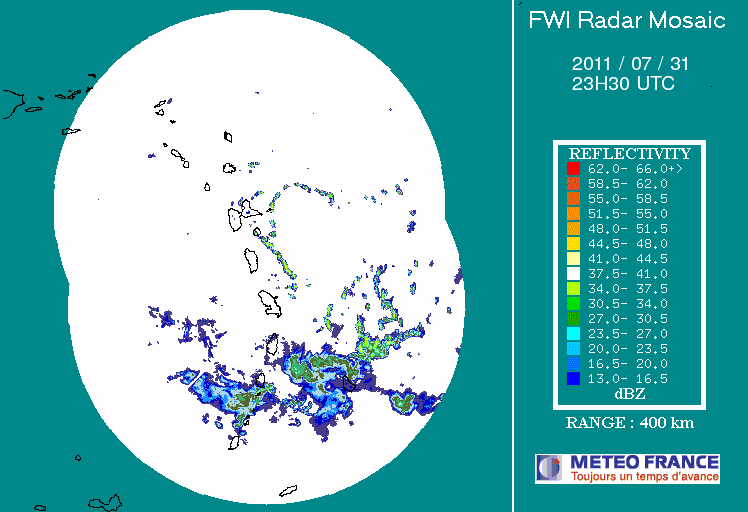Image resolution: width=748 pixels, height=512 pixels.
Task: Click the white 37.5-41.0 legend swatch
Action: (573, 273)
